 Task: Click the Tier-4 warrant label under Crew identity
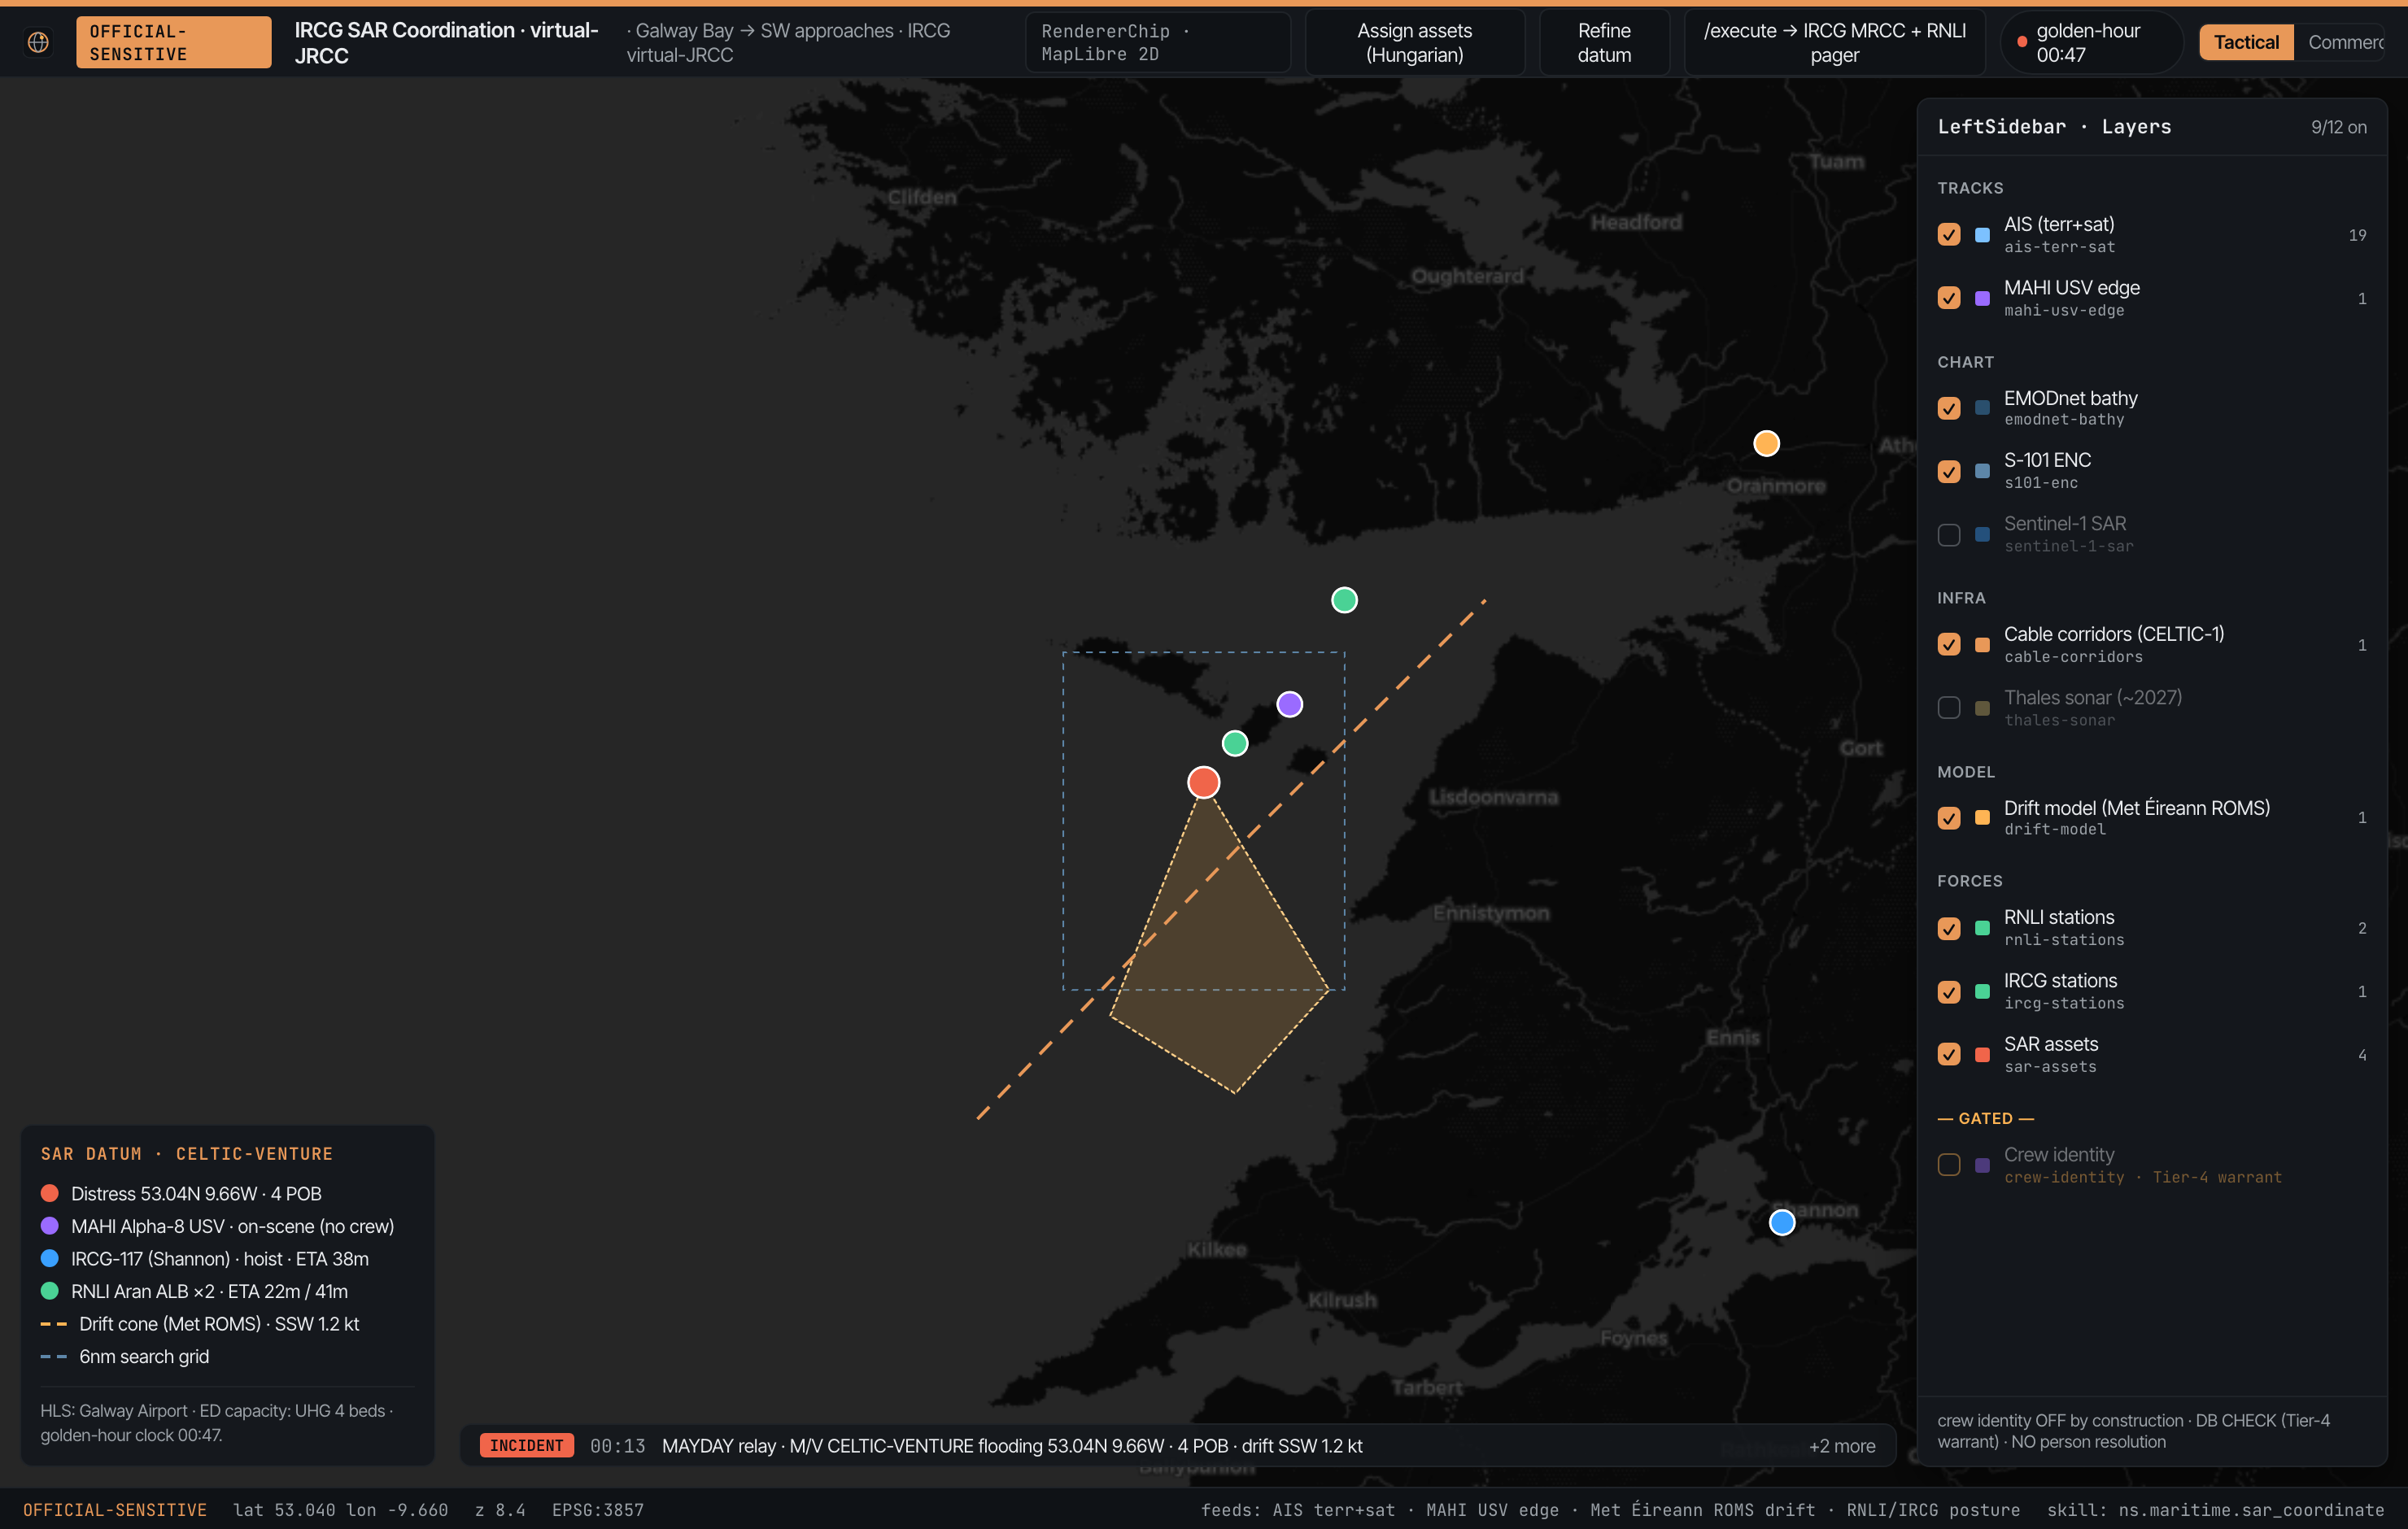coord(2216,1178)
